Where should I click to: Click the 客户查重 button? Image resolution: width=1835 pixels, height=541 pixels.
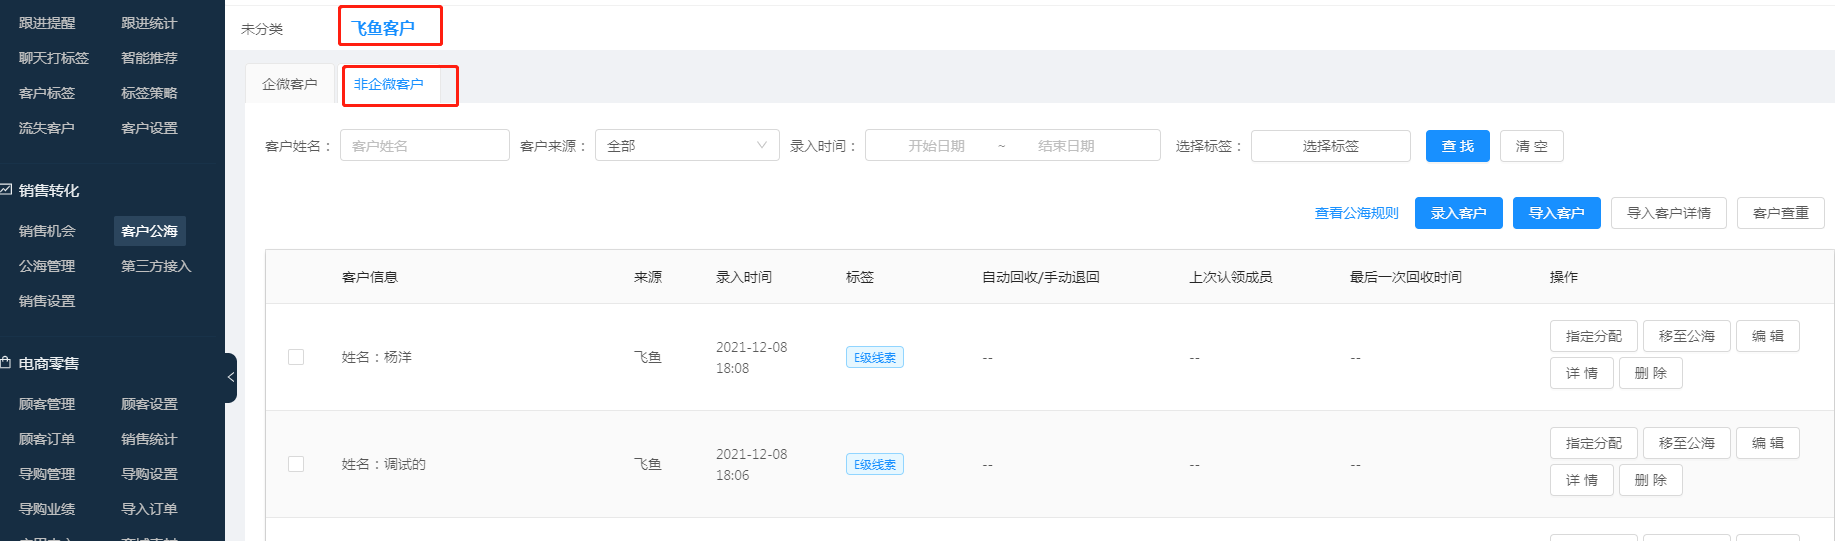pyautogui.click(x=1781, y=213)
